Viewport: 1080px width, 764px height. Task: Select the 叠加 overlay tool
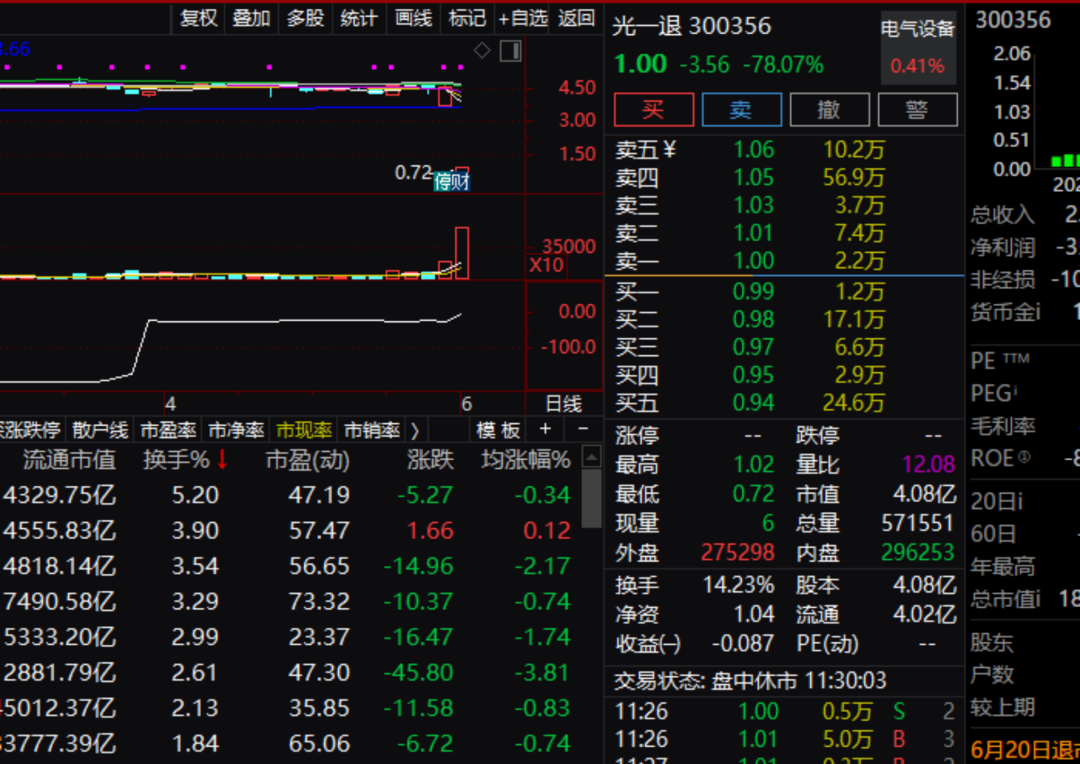click(250, 18)
